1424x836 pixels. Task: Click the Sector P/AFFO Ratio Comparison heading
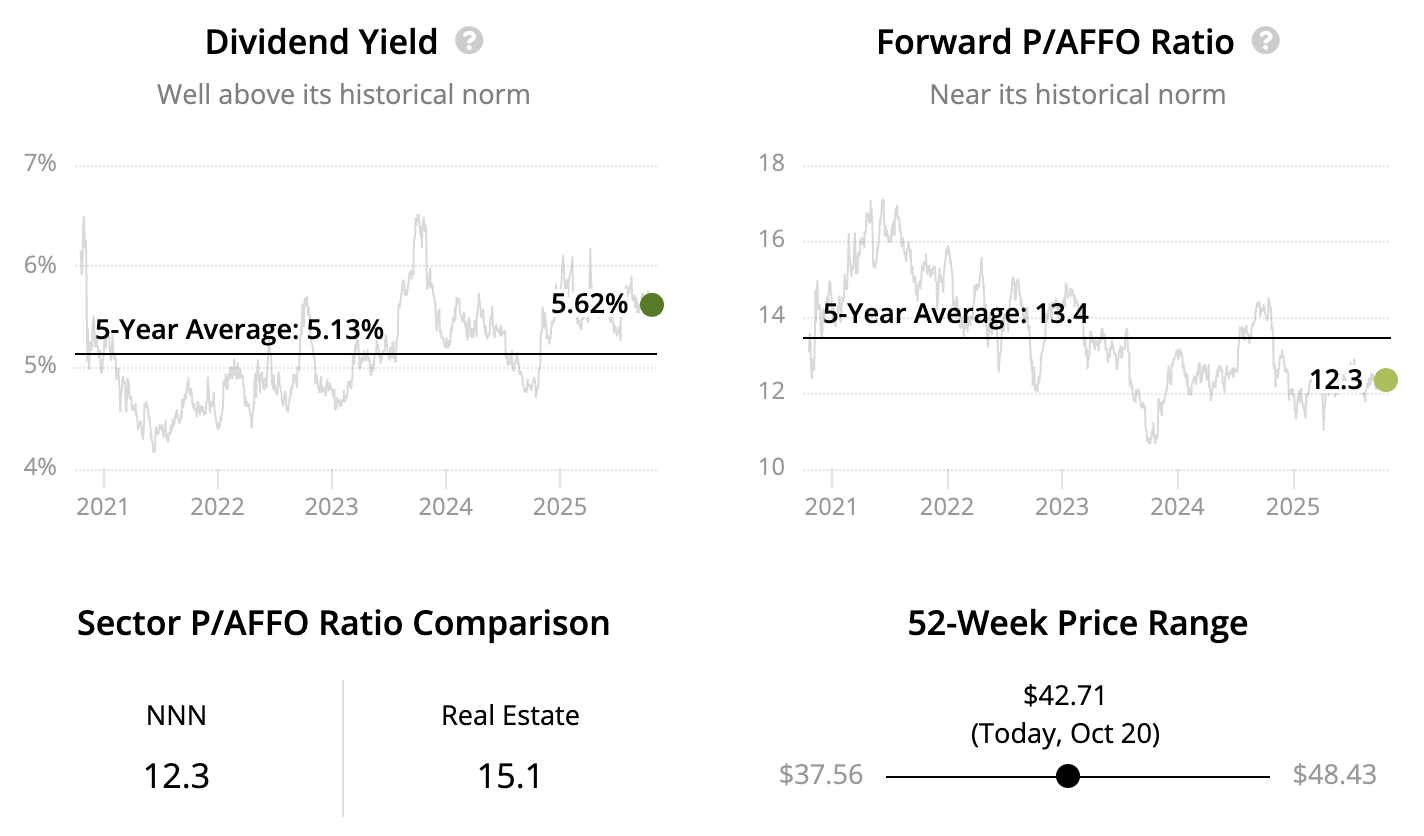pyautogui.click(x=343, y=623)
